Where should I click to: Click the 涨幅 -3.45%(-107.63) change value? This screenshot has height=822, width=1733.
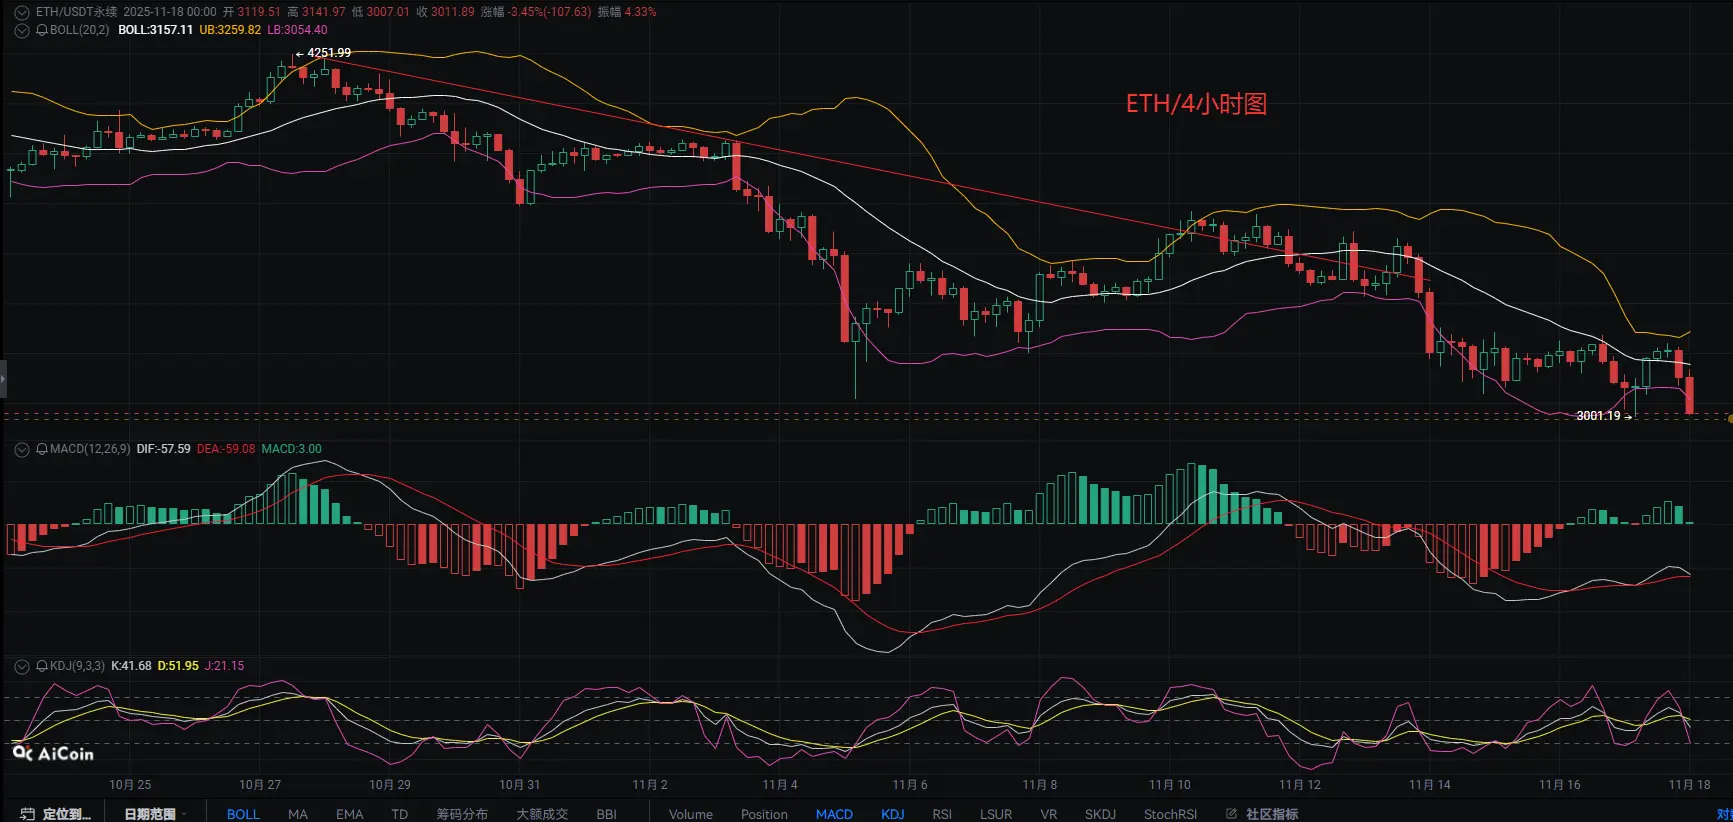[536, 12]
